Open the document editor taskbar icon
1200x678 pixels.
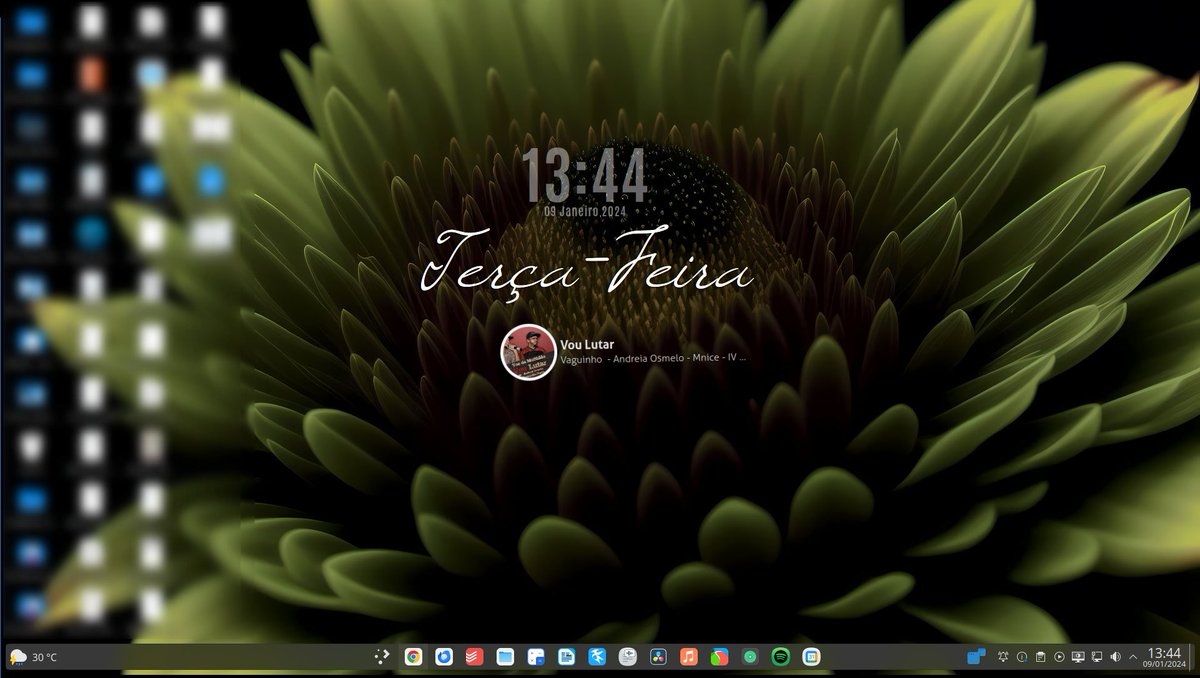click(566, 657)
